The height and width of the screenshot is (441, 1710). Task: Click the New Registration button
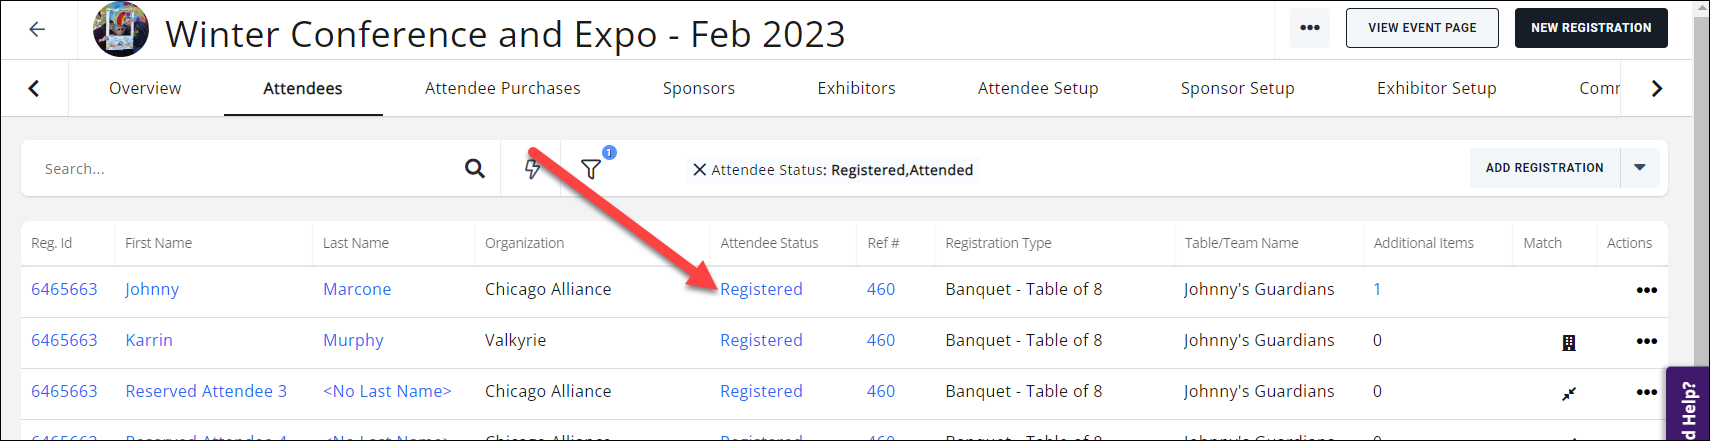tap(1591, 28)
